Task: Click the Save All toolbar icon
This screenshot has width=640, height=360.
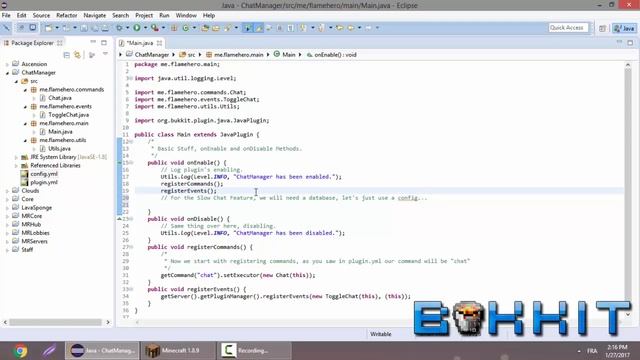Action: [94, 28]
